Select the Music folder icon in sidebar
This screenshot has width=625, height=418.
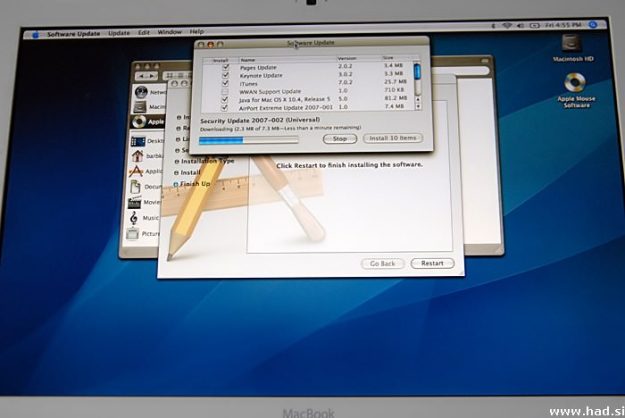[135, 217]
